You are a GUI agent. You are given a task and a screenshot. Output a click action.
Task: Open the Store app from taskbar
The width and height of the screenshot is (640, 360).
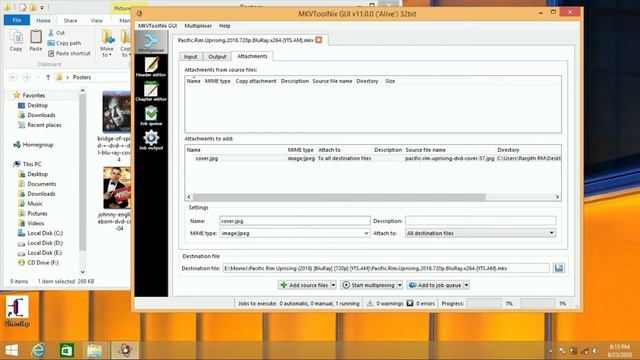coord(67,350)
